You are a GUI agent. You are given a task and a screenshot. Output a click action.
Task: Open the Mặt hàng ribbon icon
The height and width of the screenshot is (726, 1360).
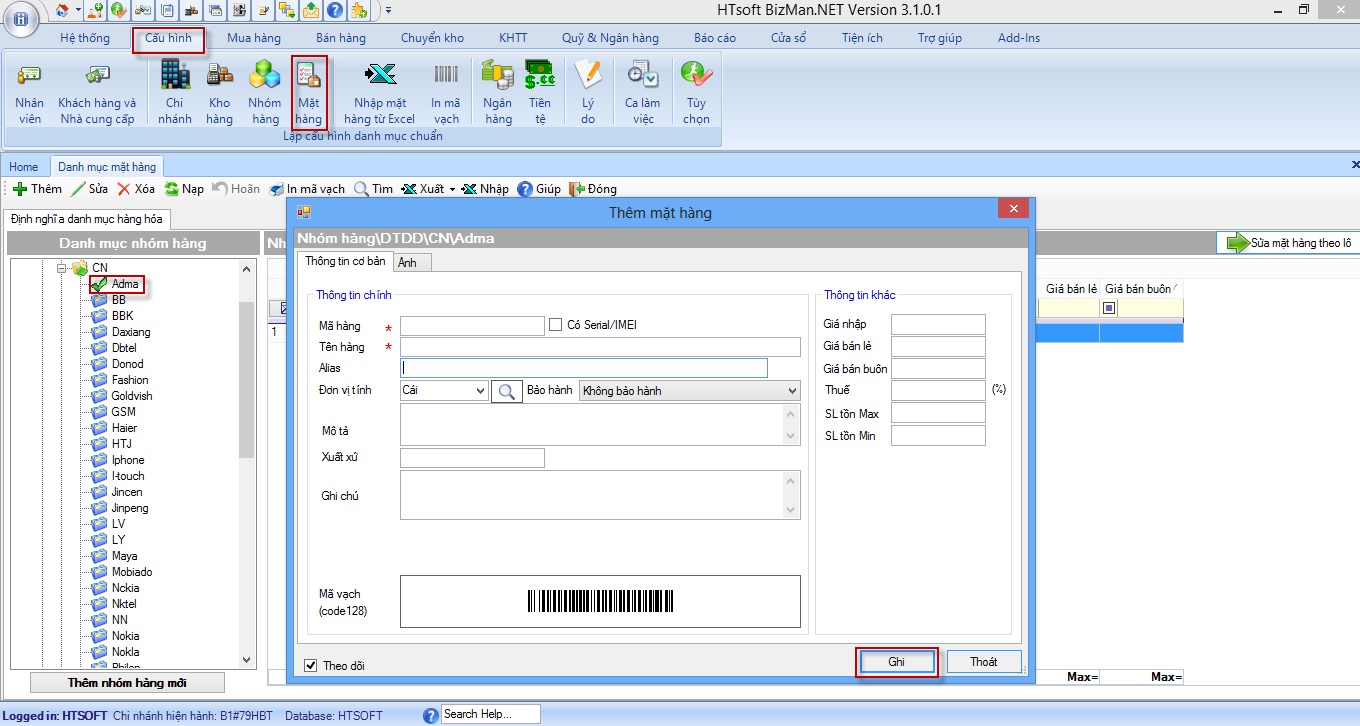point(309,92)
